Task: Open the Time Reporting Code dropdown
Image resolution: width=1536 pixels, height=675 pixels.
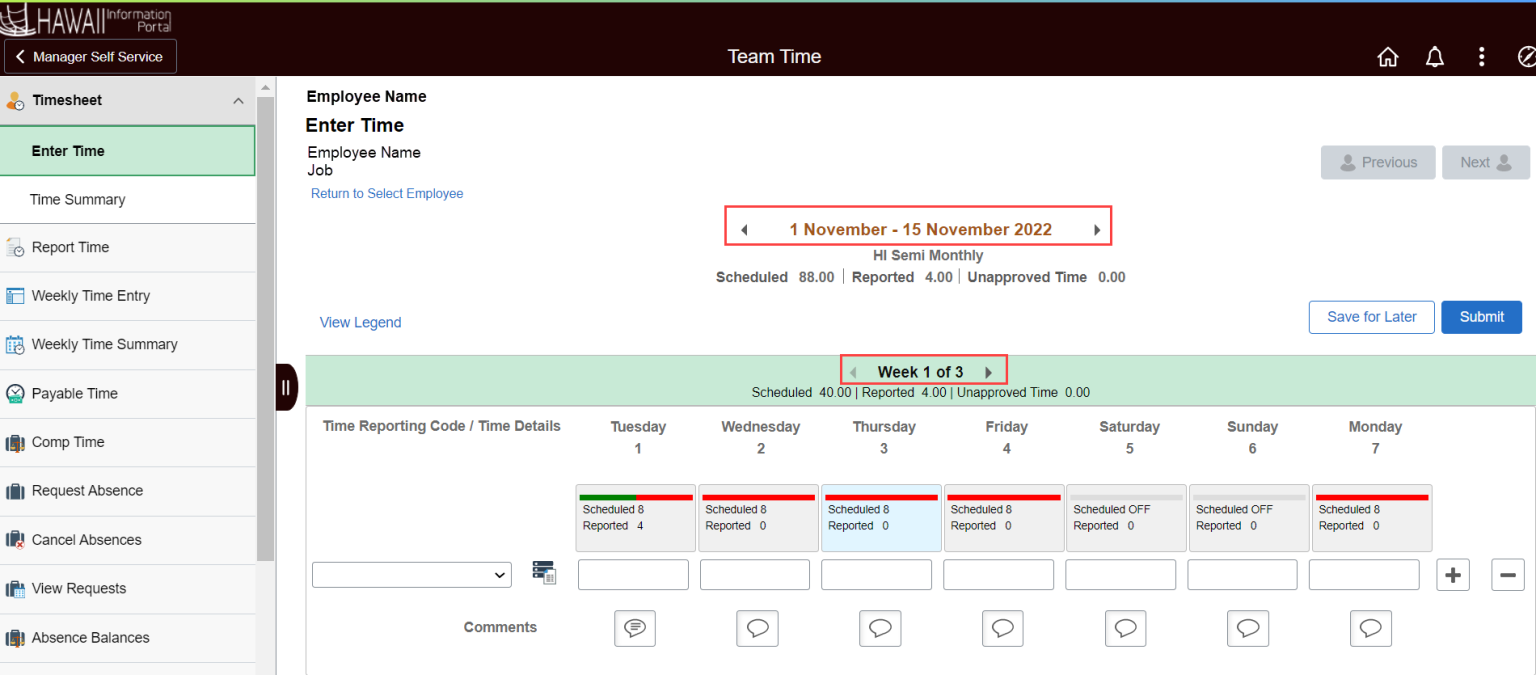Action: [411, 574]
